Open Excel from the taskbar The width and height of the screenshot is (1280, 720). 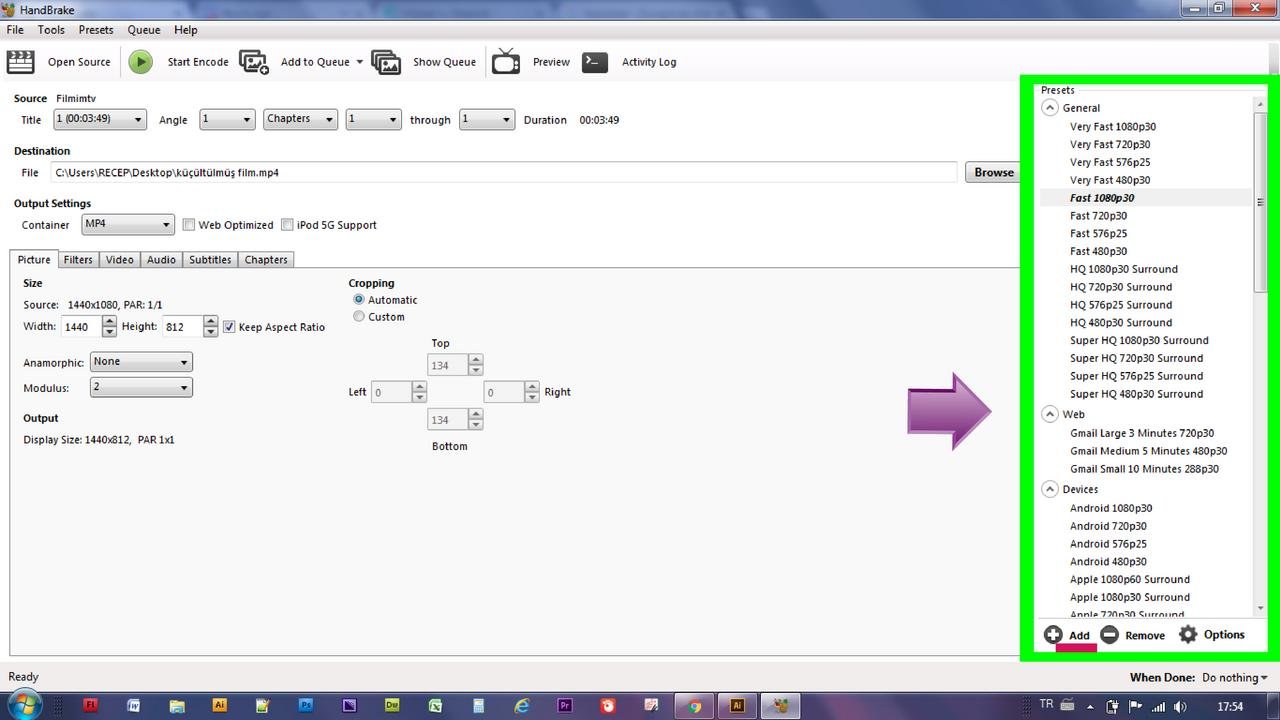435,705
